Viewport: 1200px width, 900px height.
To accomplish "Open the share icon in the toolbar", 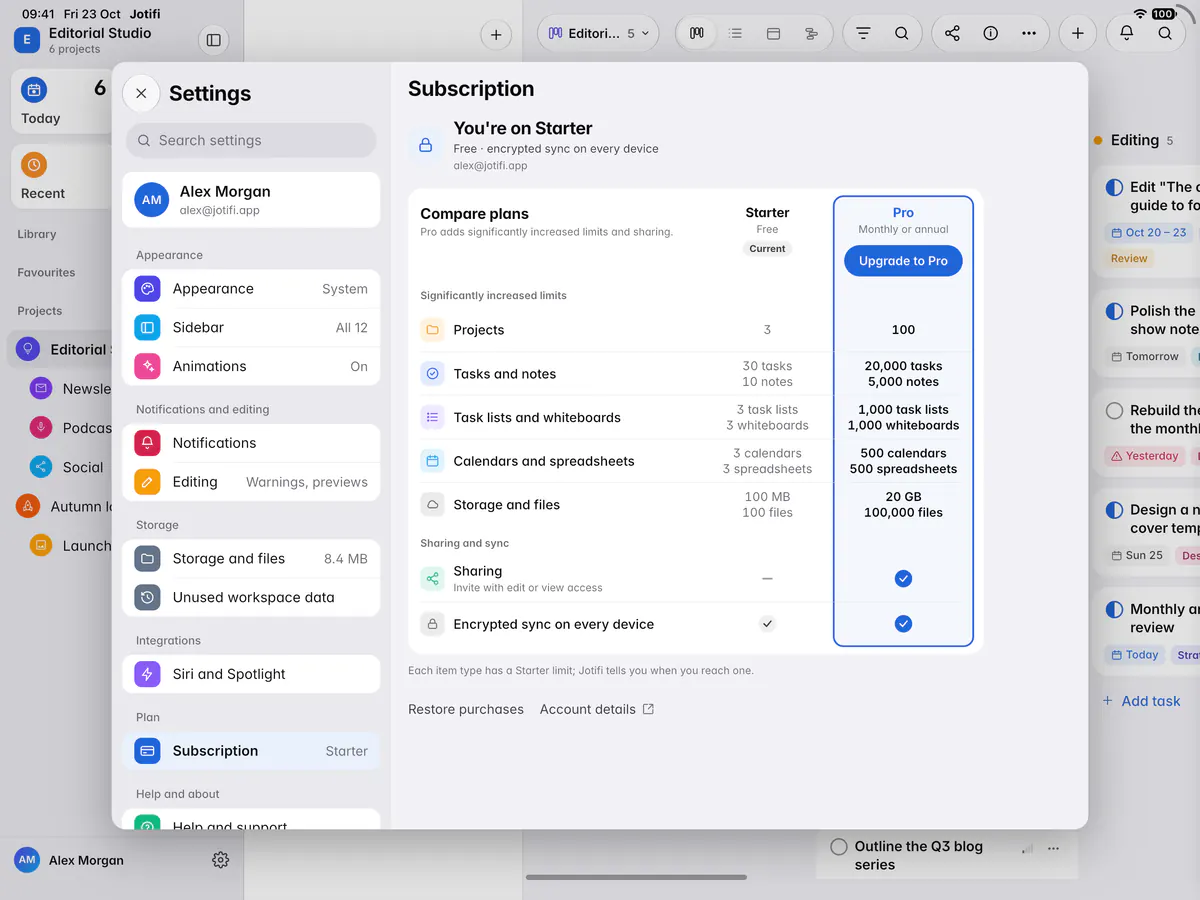I will (952, 33).
